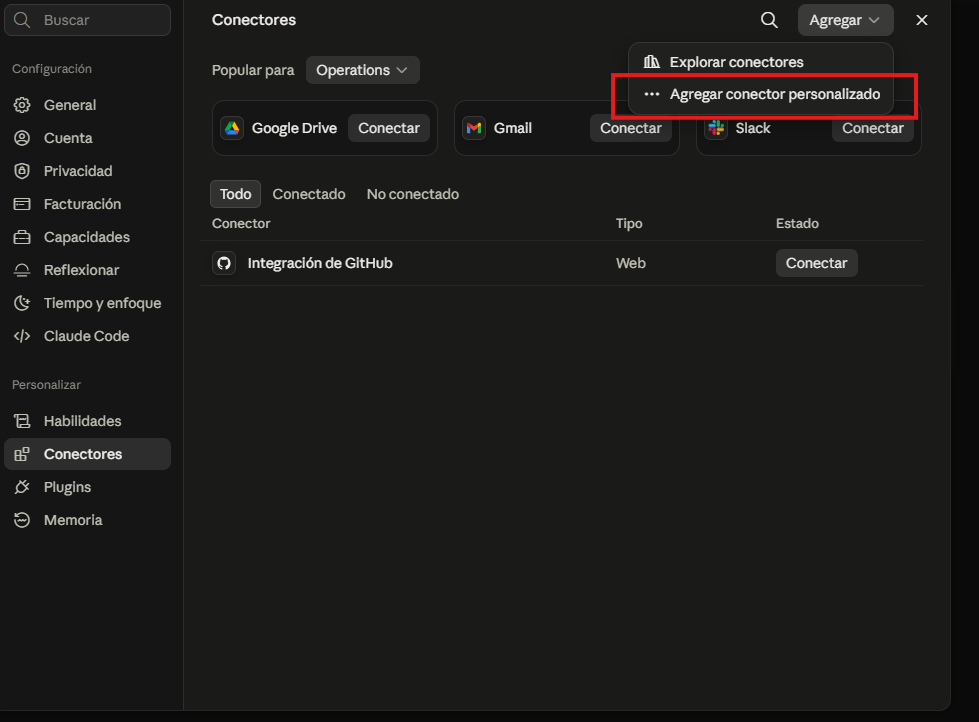This screenshot has height=722, width=979.
Task: Click the General gear icon
Action: pos(22,105)
